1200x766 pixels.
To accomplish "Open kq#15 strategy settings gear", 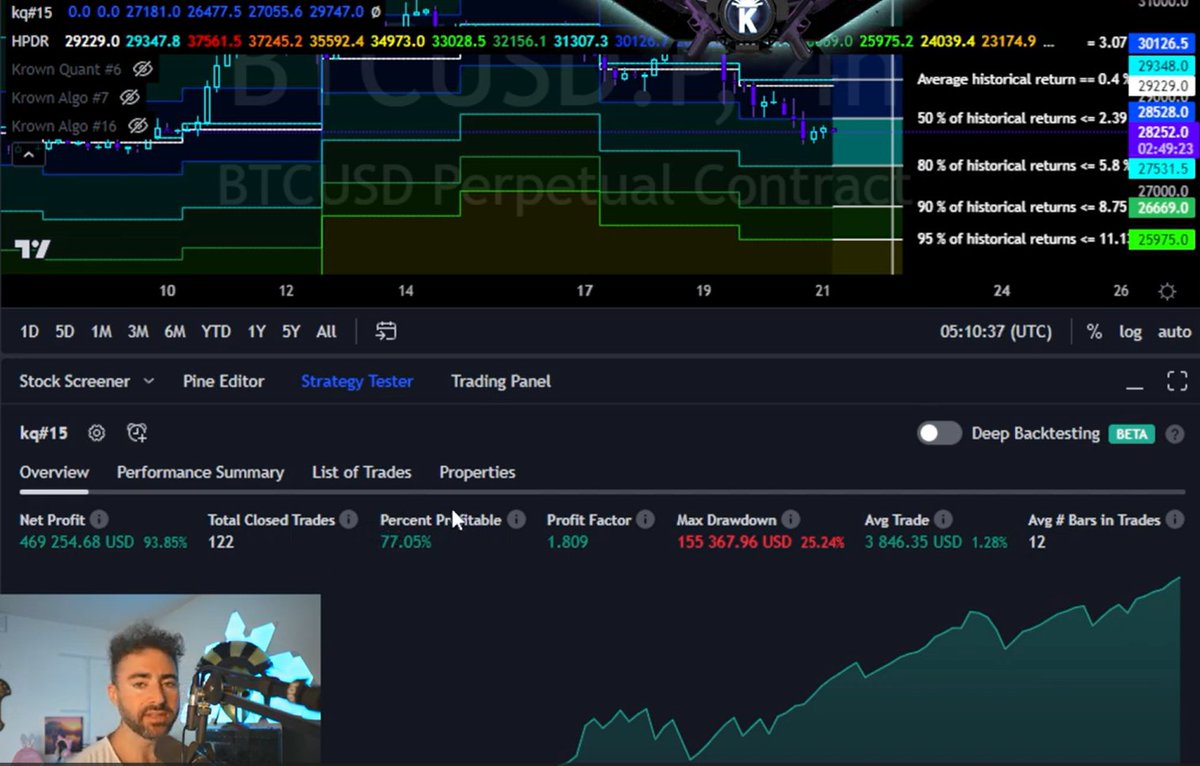I will [x=96, y=433].
